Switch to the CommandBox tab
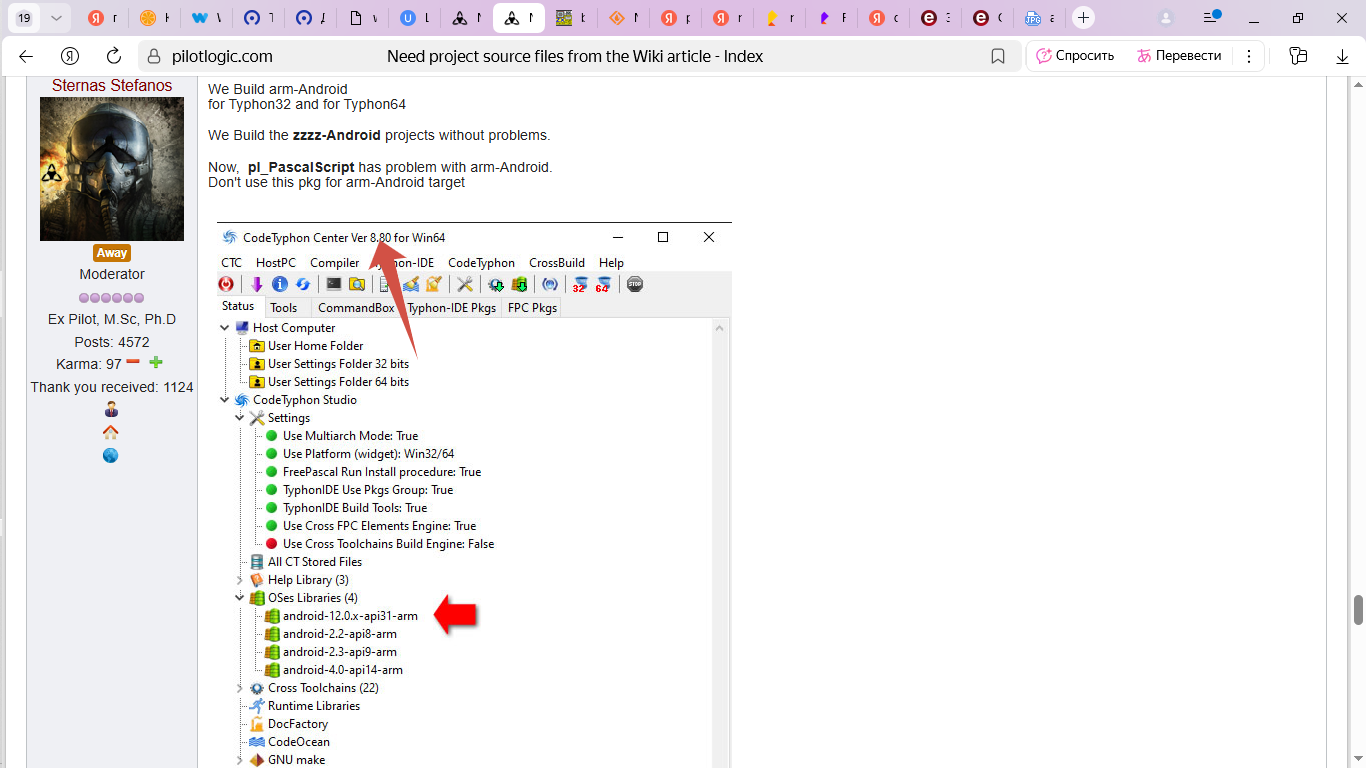The image size is (1366, 768). tap(355, 308)
